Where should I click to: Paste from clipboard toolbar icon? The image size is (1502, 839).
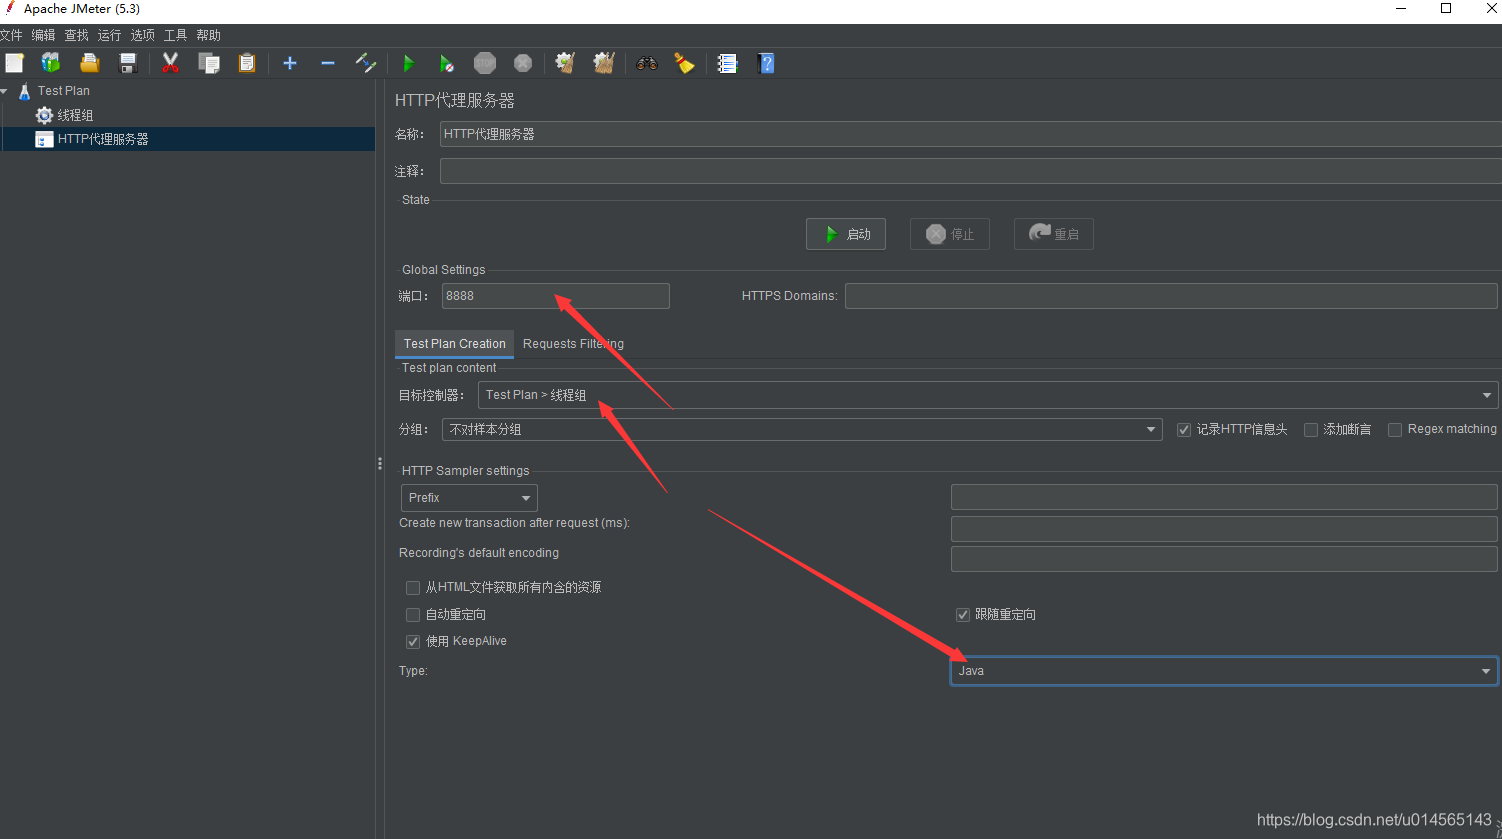[247, 63]
